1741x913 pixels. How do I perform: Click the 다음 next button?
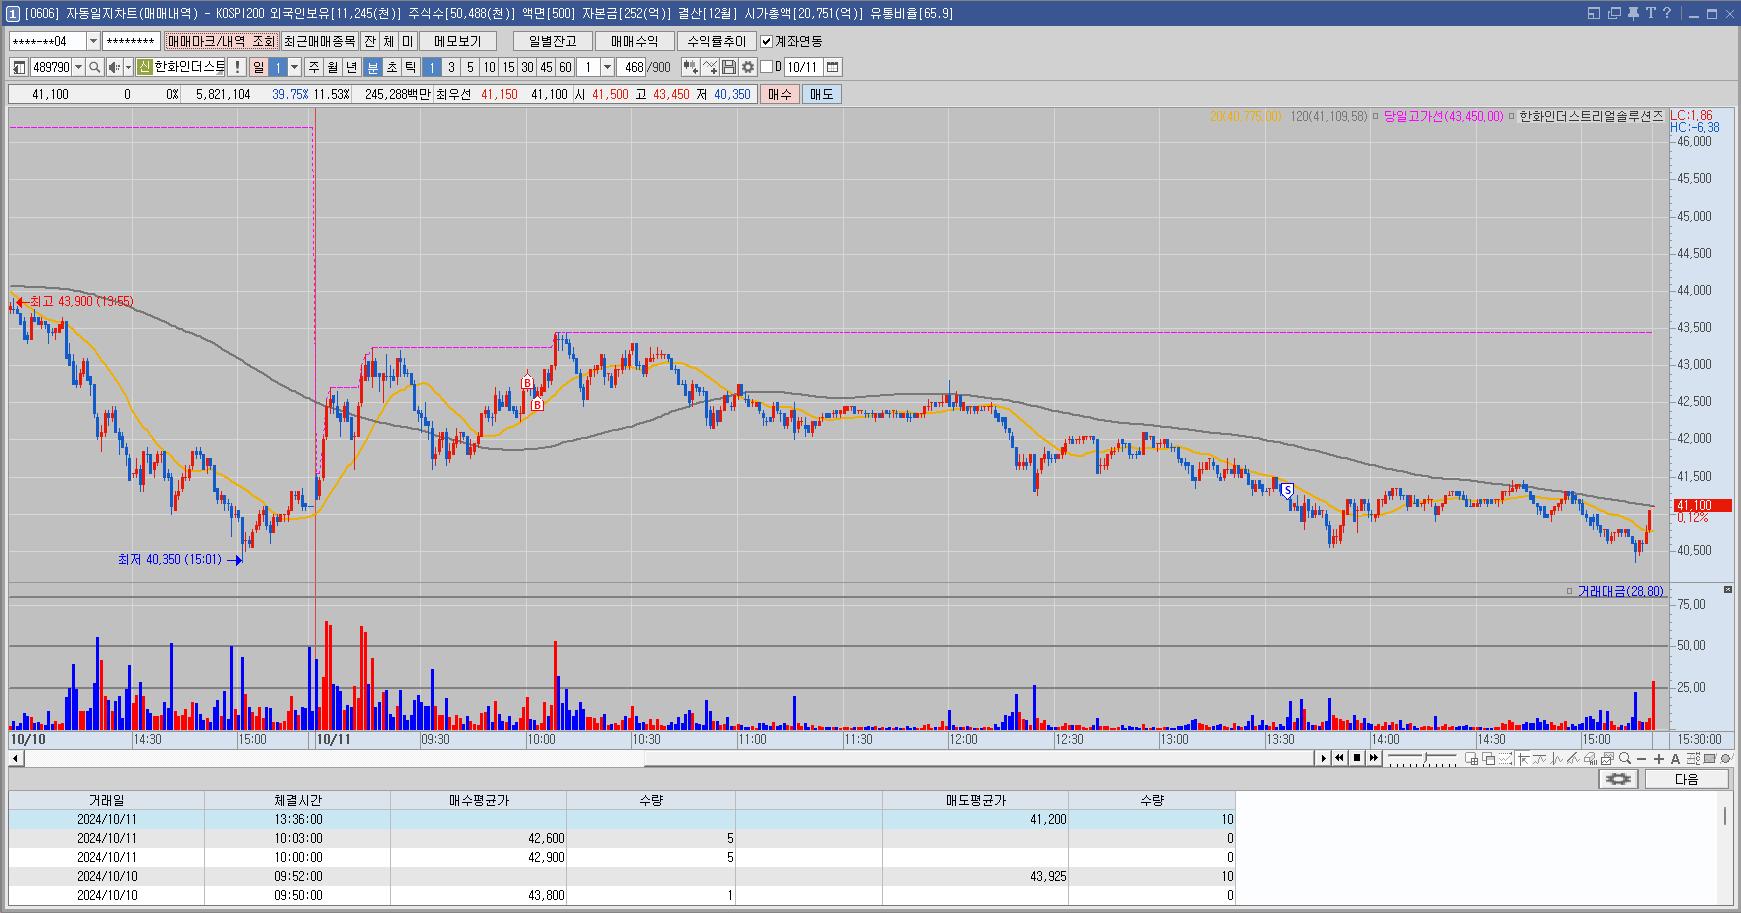click(x=1687, y=779)
